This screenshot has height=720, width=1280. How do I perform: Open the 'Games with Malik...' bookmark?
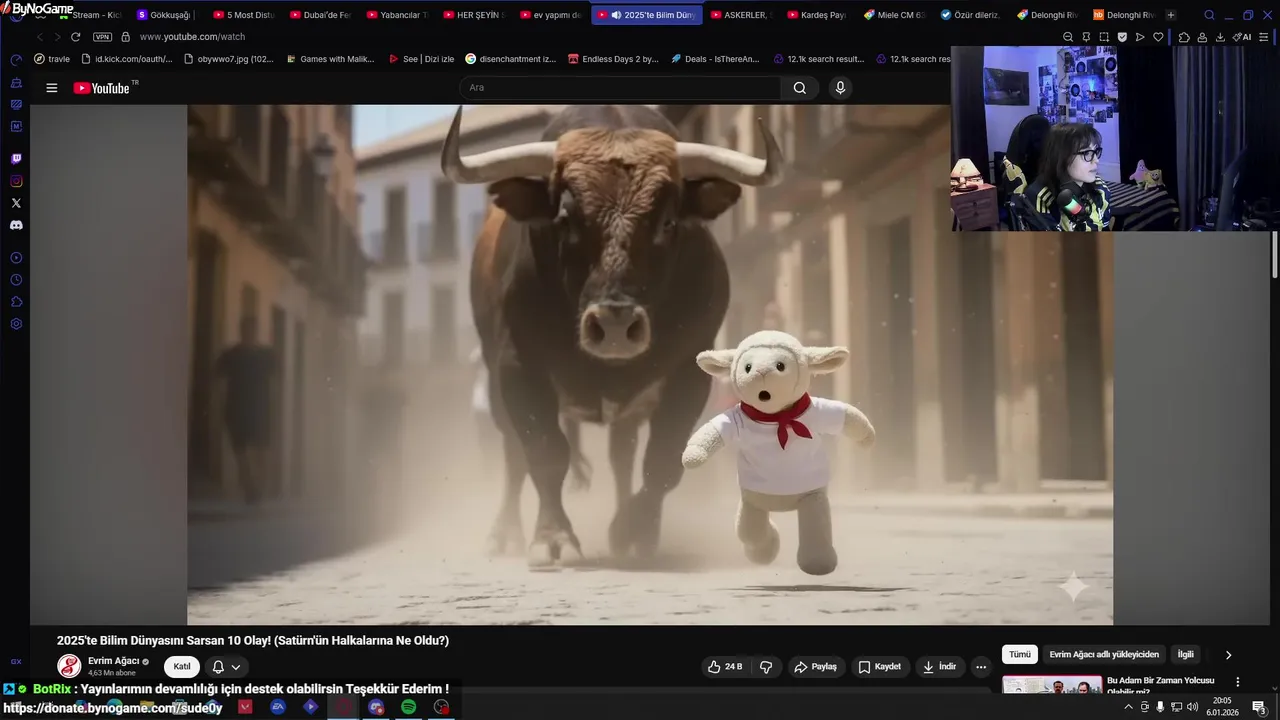(329, 59)
